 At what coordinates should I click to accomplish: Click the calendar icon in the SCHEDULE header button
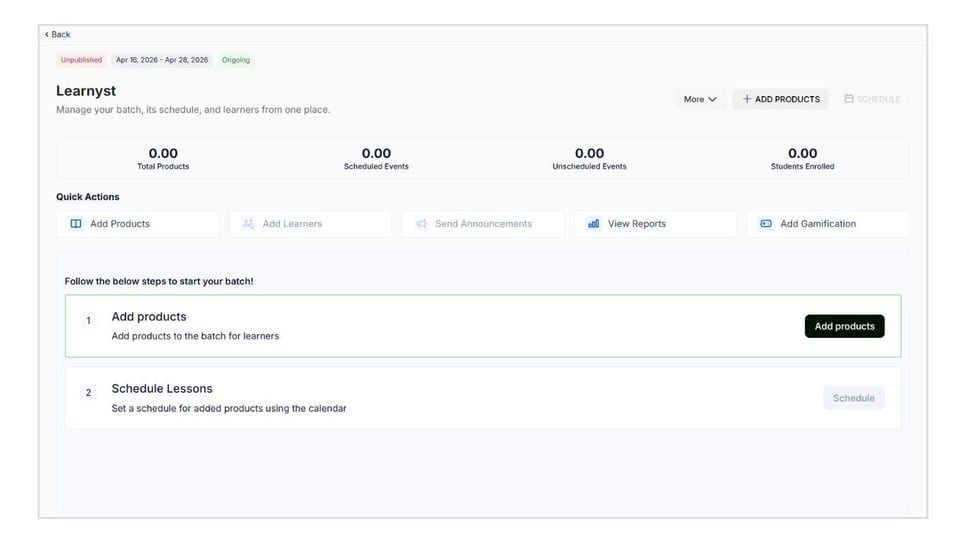[x=849, y=99]
